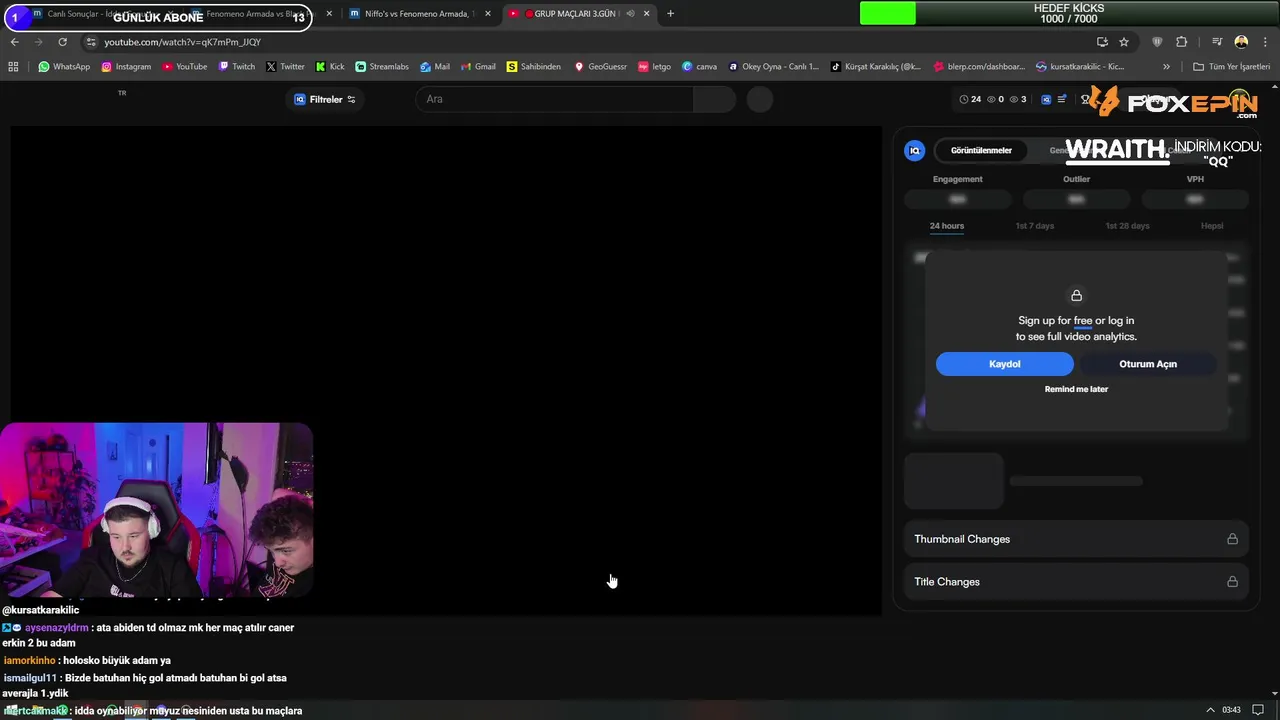The image size is (1280, 720).
Task: Close the Niffo's vs Fenomeno Armada tab
Action: 488,14
